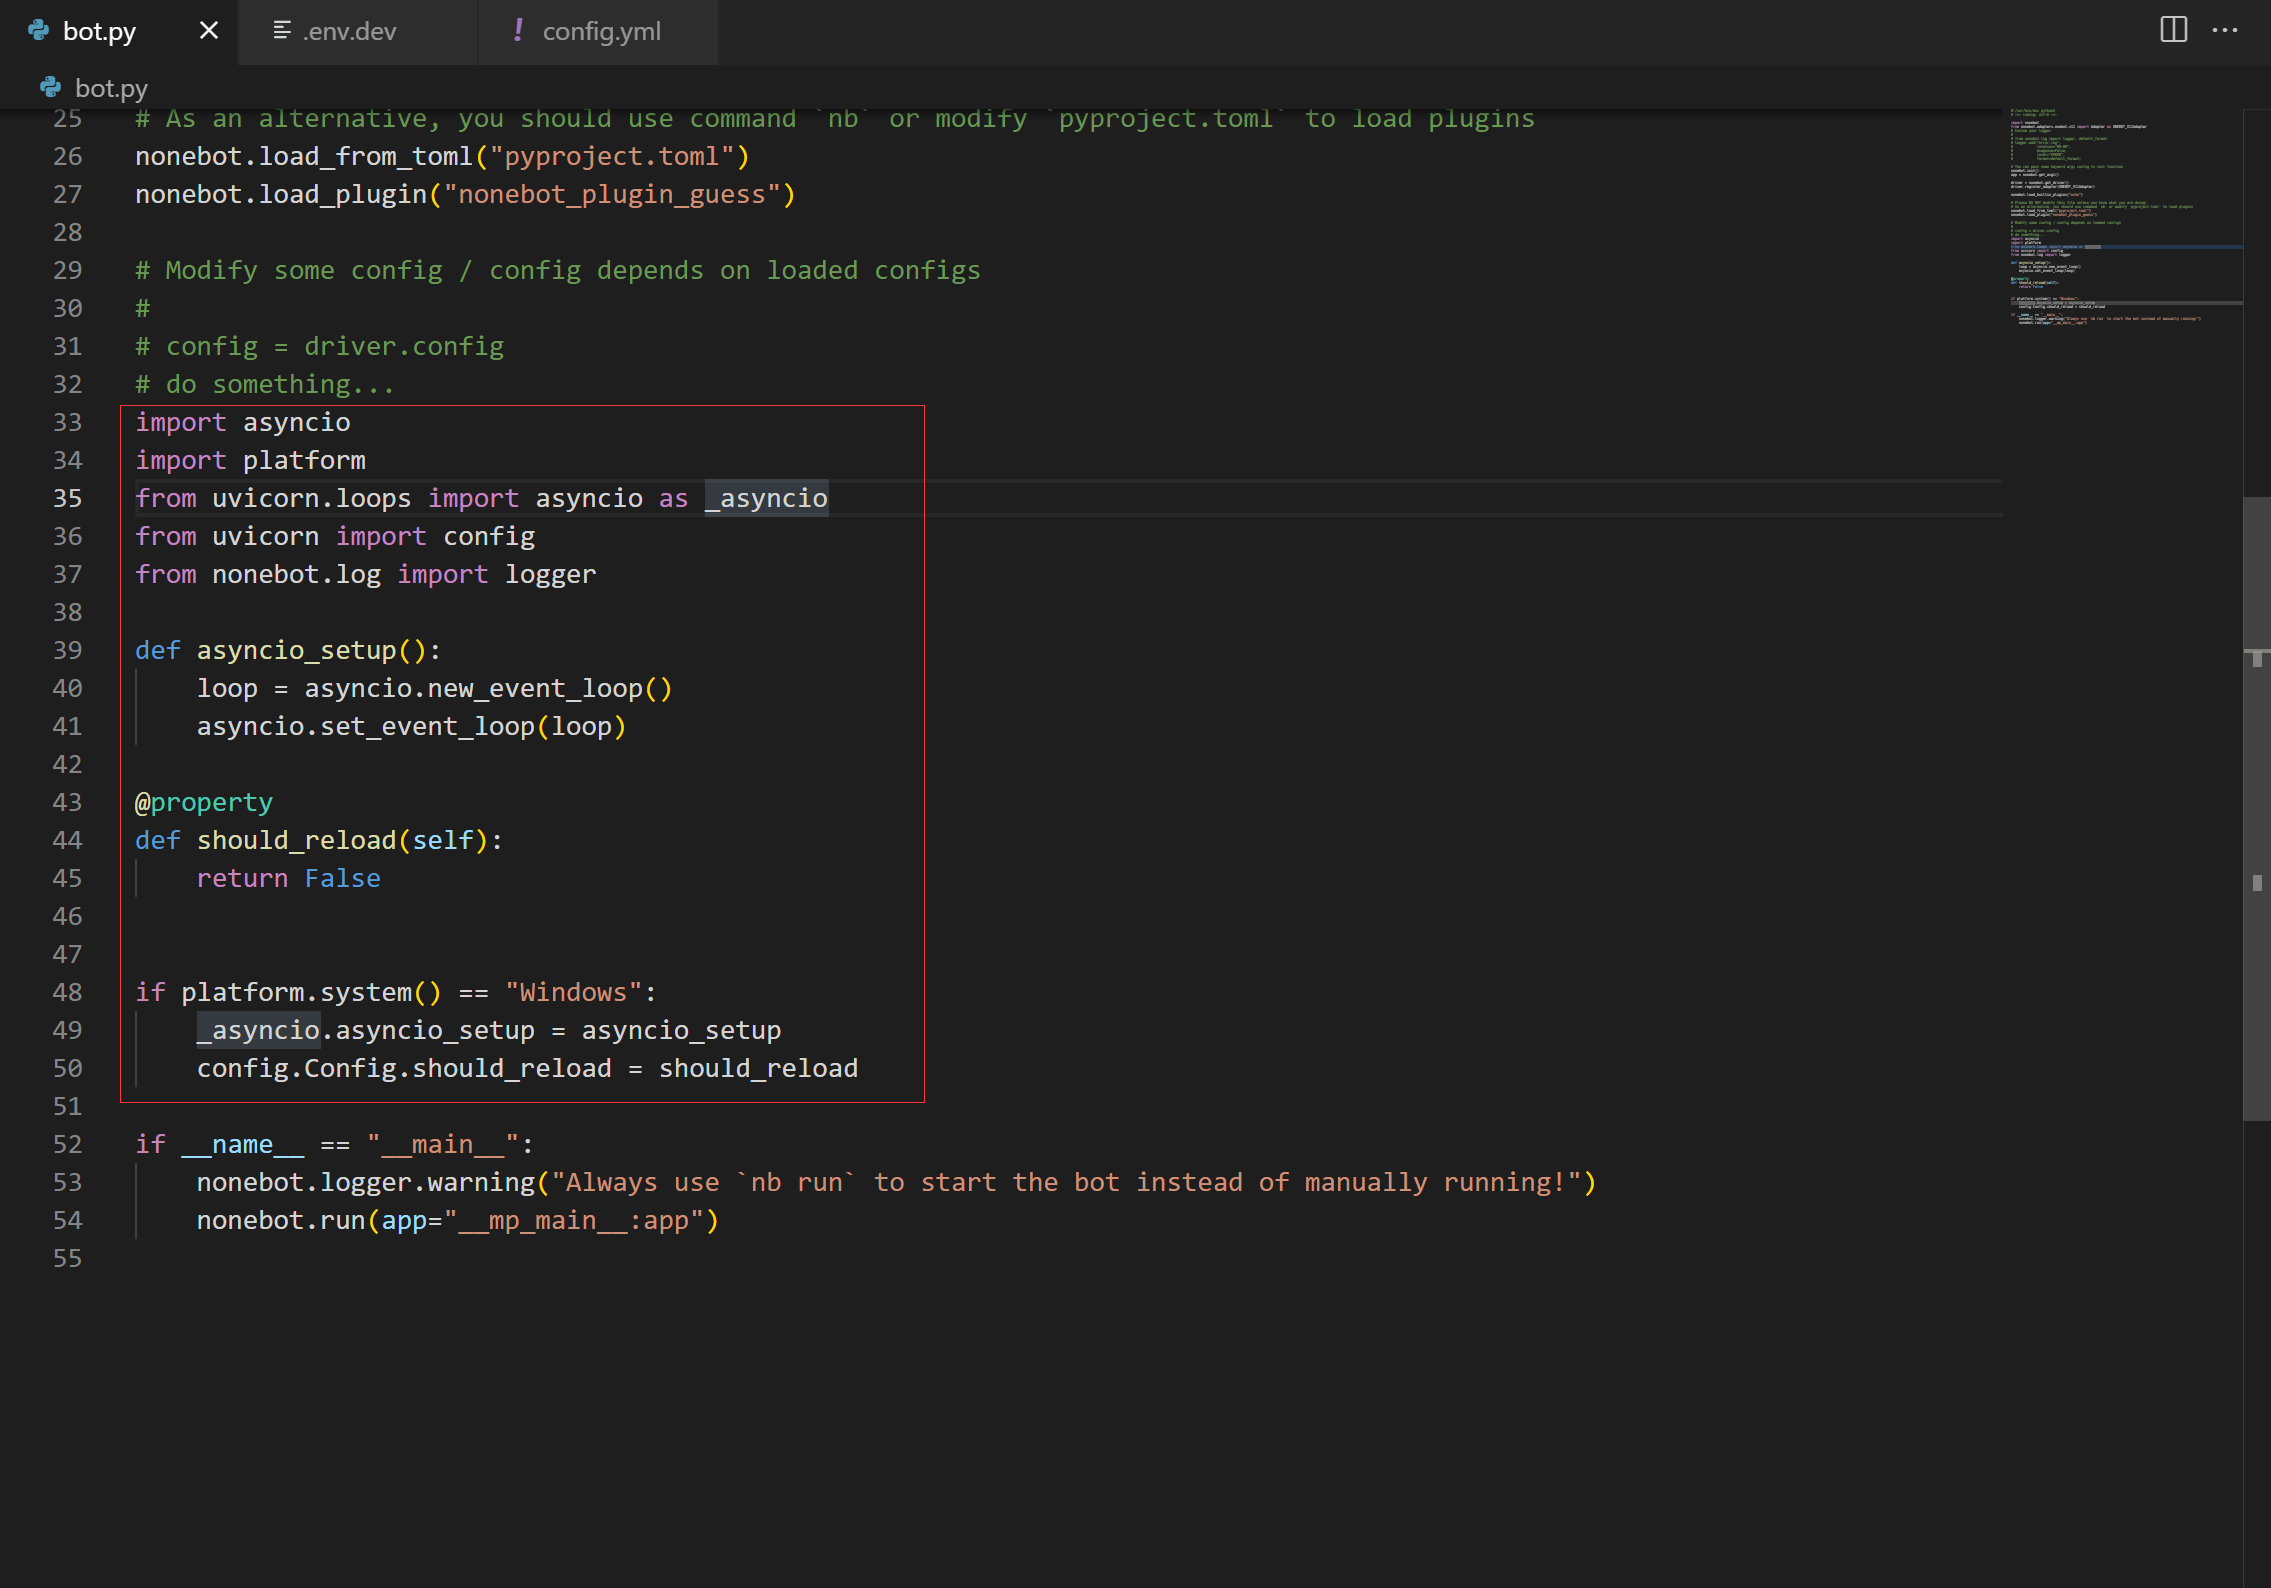Click bot.py in the breadcrumb bar
Image resolution: width=2271 pixels, height=1588 pixels.
pyautogui.click(x=111, y=89)
